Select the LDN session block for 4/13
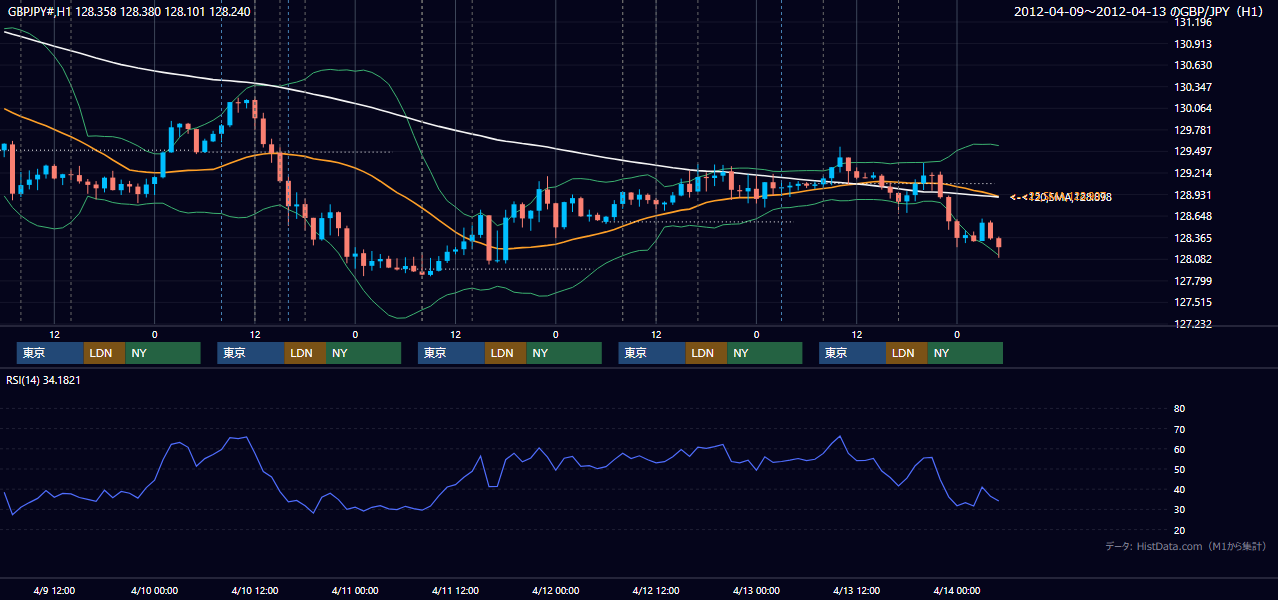The width and height of the screenshot is (1278, 600). (906, 353)
